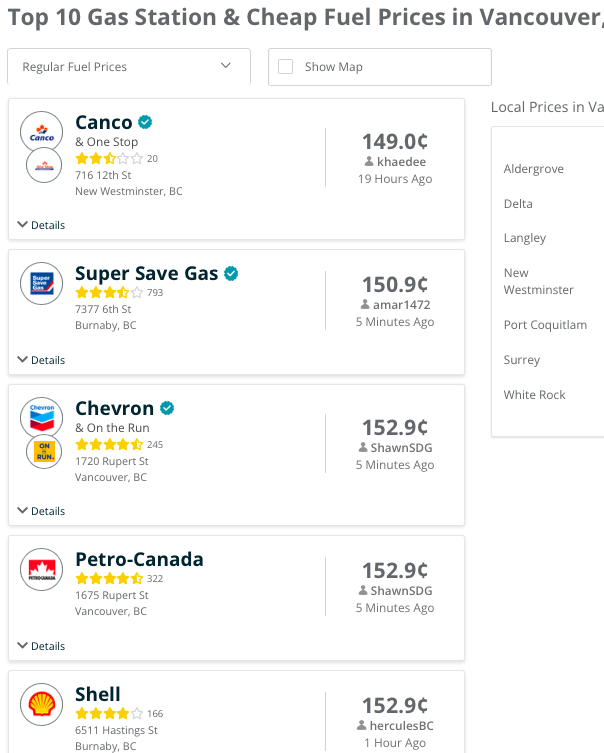Click the Chevron brand logo icon

42,417
